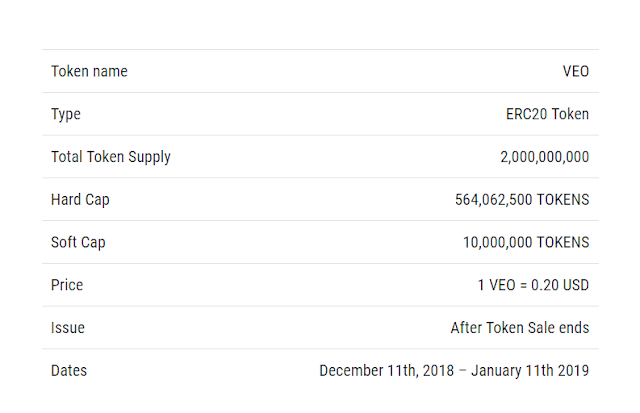Click the Issue row label
The height and width of the screenshot is (413, 640).
click(x=68, y=328)
